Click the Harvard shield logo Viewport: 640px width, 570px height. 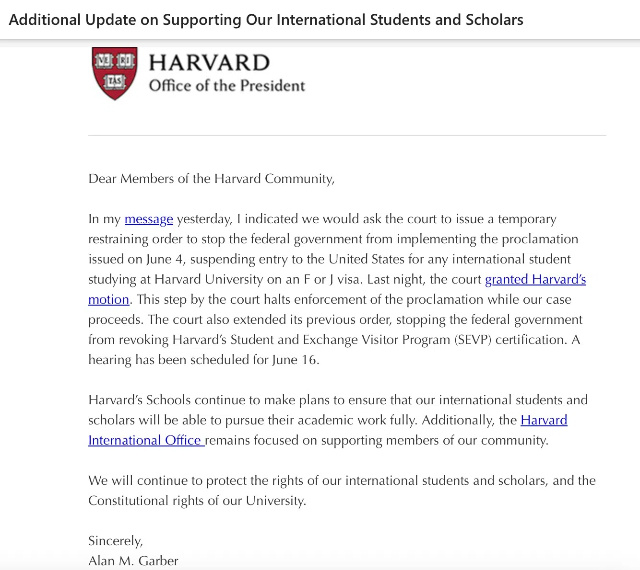tap(114, 73)
